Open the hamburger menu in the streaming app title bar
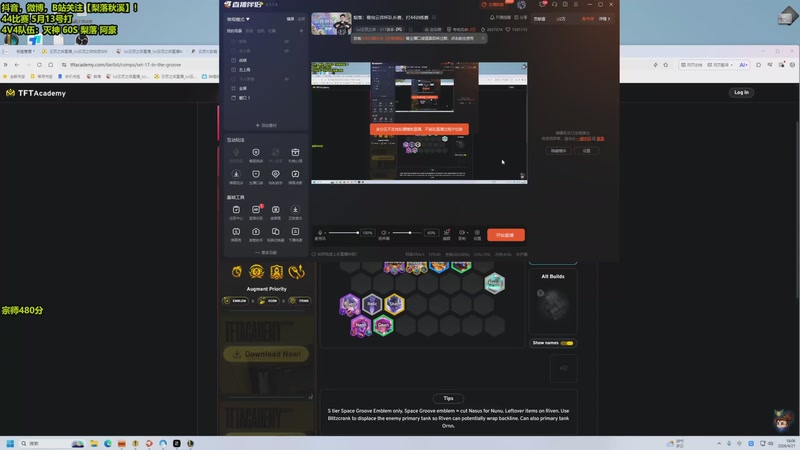The height and width of the screenshot is (450, 800). (576, 4)
